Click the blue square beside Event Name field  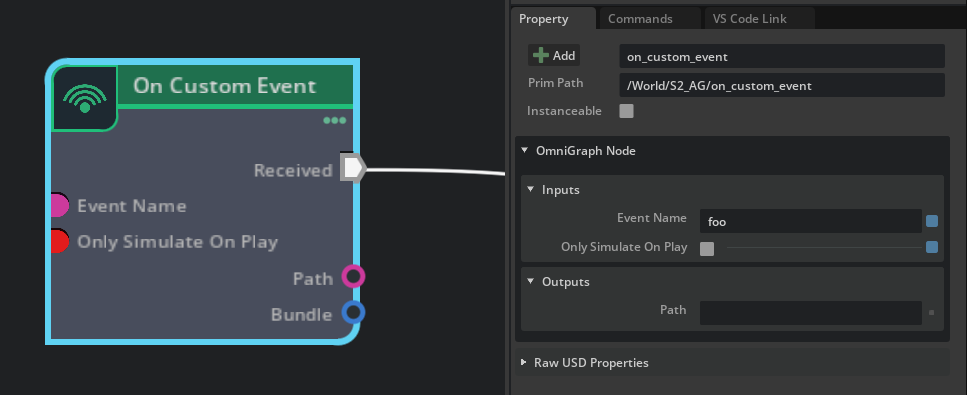point(932,221)
